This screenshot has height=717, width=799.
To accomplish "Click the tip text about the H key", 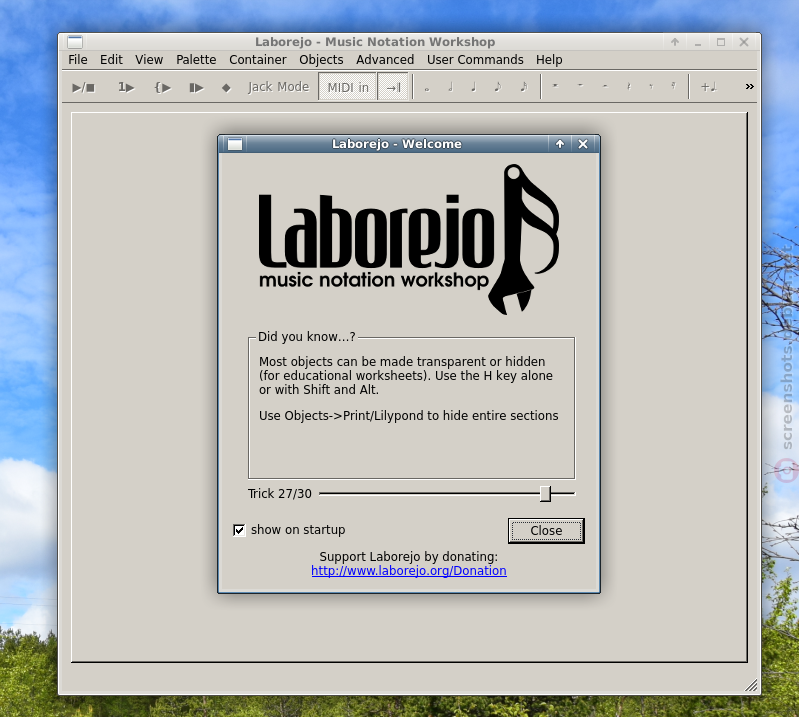I will click(x=406, y=376).
